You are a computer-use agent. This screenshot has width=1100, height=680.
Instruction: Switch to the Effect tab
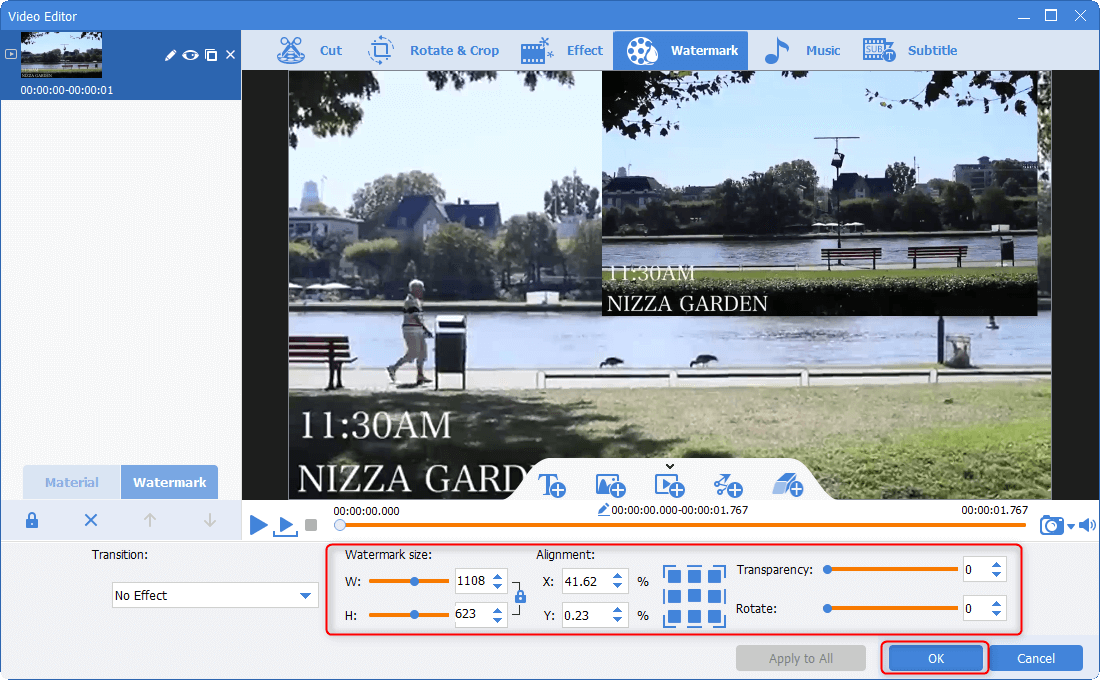pyautogui.click(x=562, y=51)
